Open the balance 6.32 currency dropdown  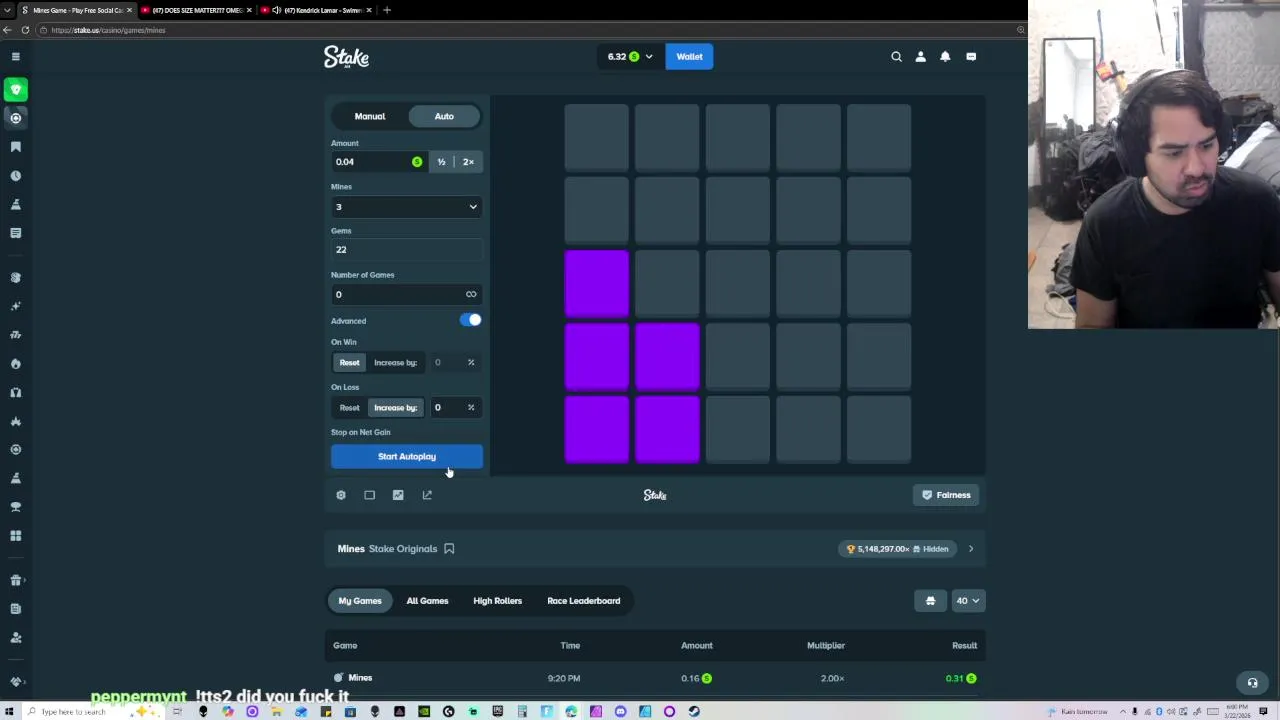pyautogui.click(x=629, y=57)
